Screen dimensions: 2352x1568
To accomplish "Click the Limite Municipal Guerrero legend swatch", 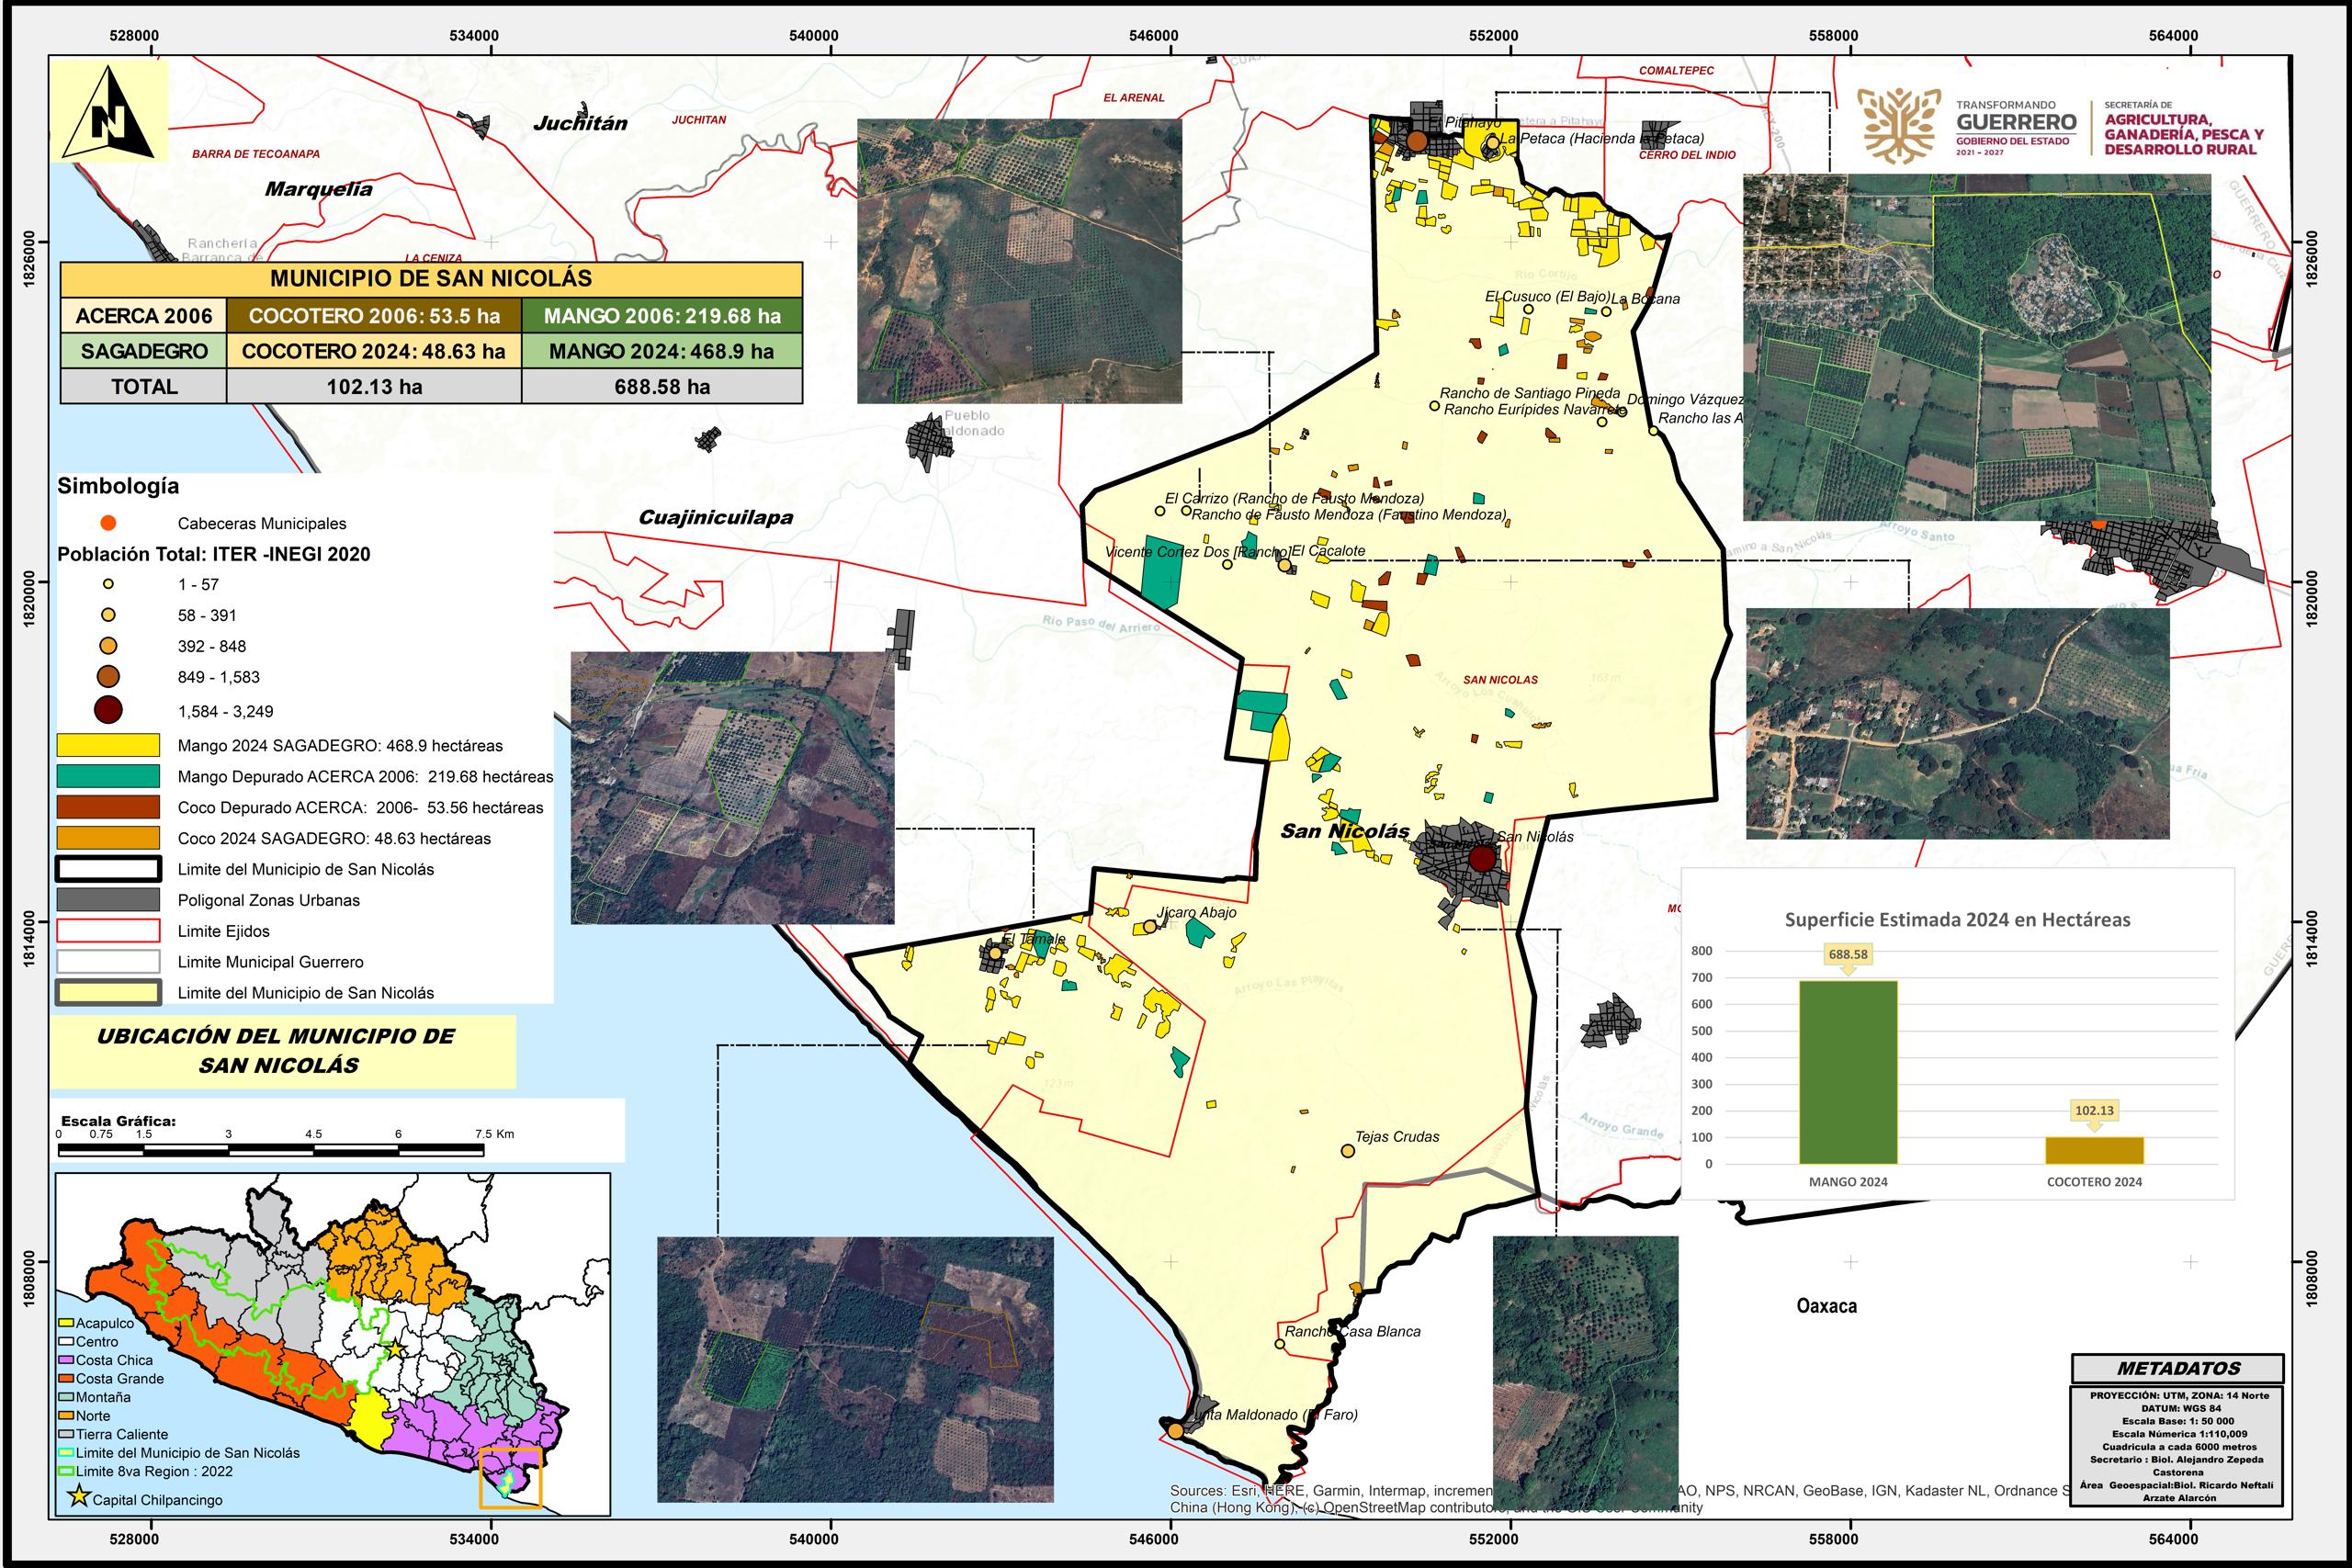I will coord(108,962).
